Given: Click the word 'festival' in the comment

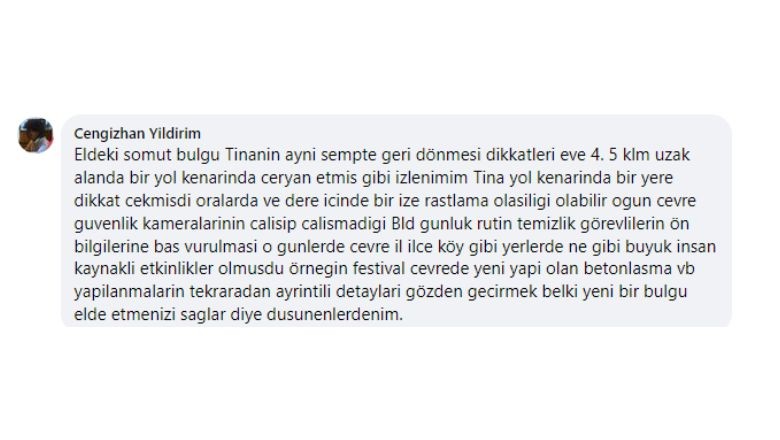Looking at the screenshot, I should pos(379,269).
